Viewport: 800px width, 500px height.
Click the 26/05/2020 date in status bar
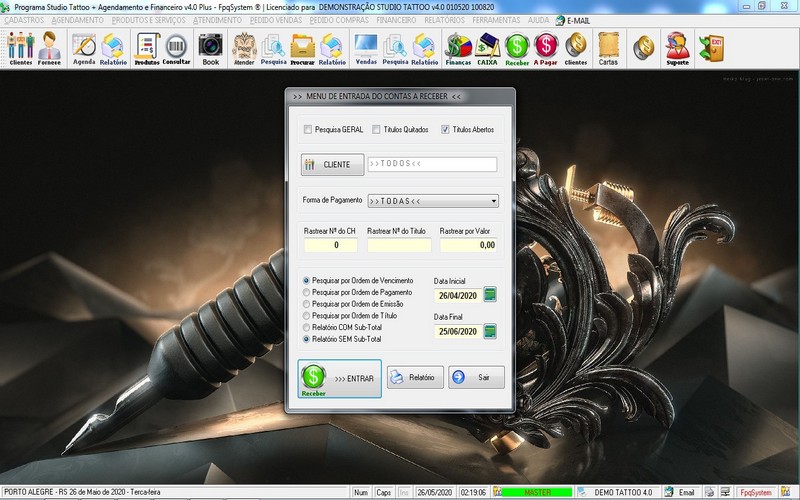click(x=434, y=492)
